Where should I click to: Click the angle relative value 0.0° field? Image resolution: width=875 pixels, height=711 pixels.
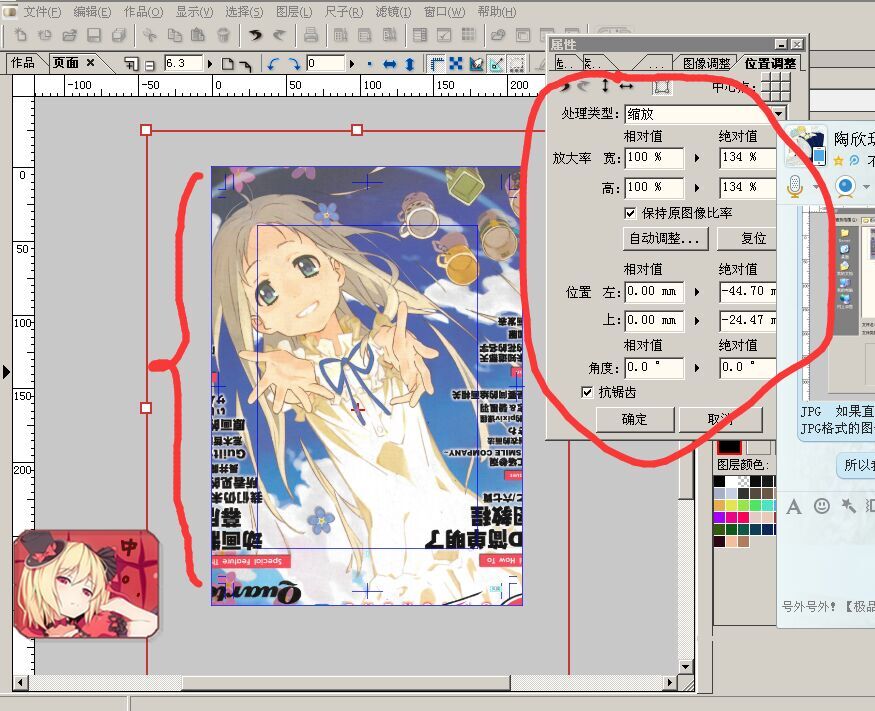click(654, 368)
